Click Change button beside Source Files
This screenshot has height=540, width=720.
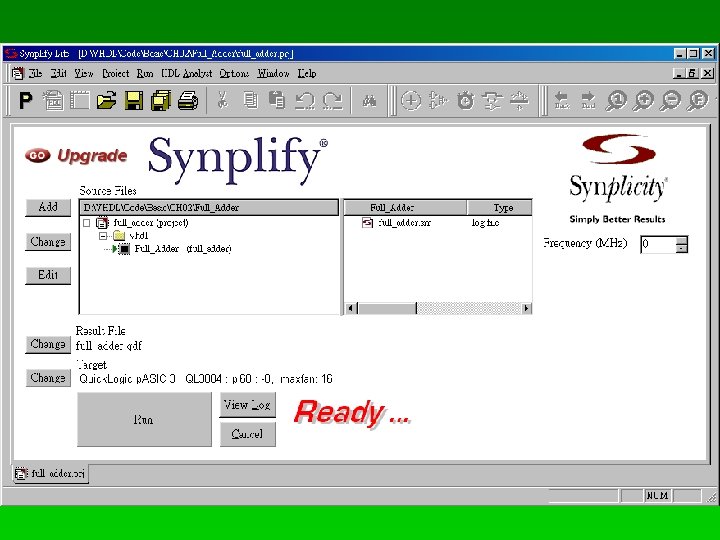pyautogui.click(x=48, y=242)
